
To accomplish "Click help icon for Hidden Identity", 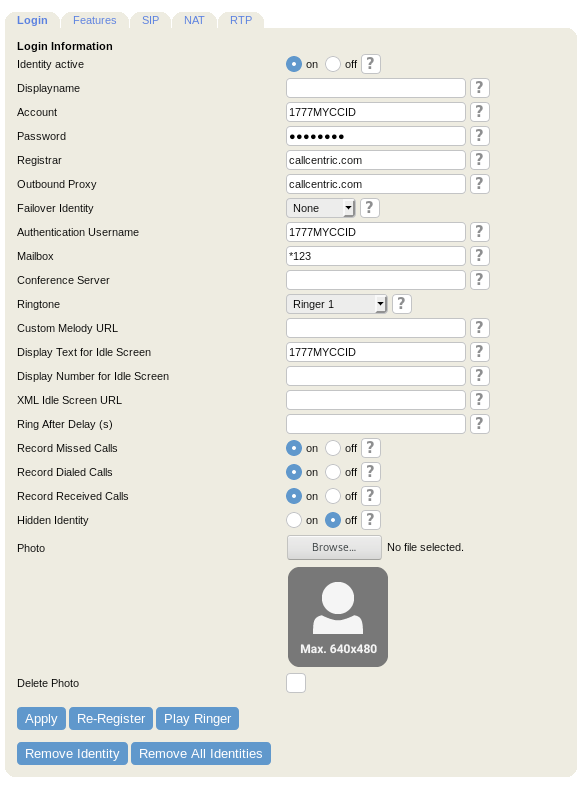I will [x=370, y=520].
